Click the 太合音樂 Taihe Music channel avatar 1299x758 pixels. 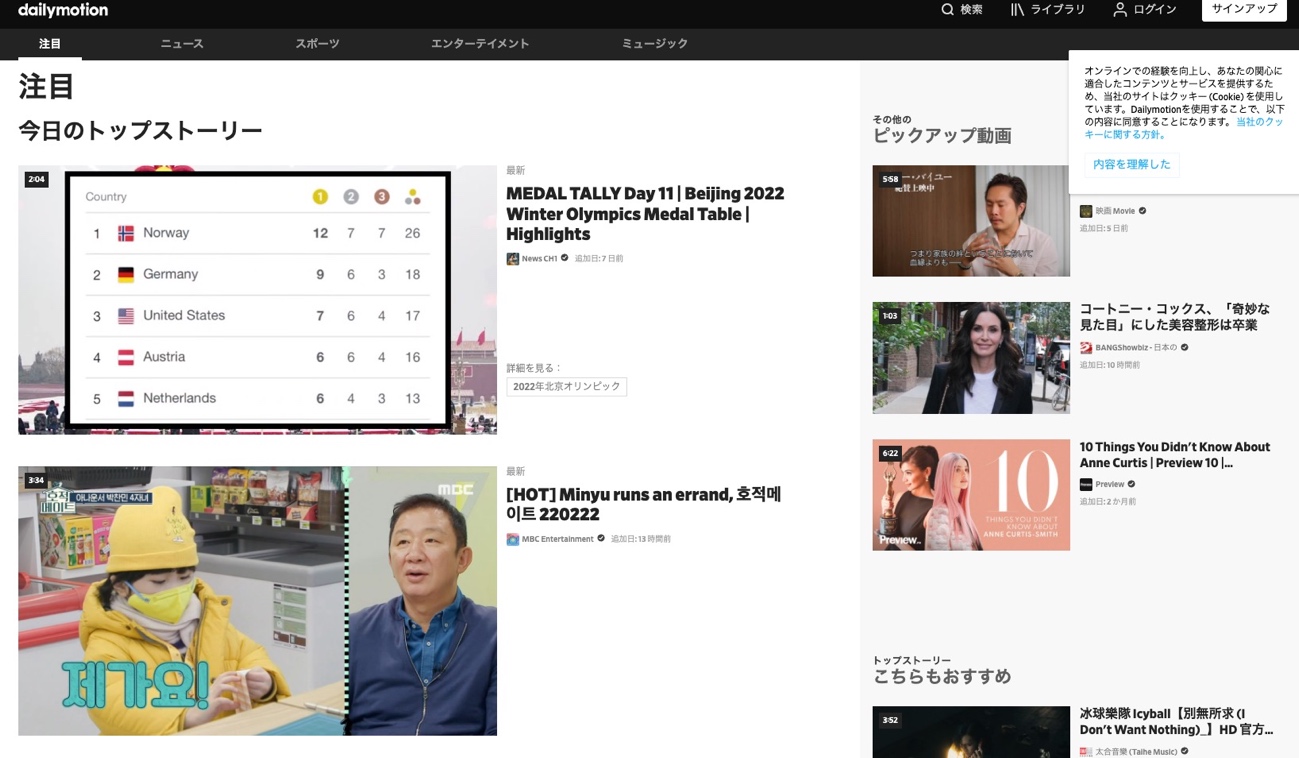[1086, 752]
